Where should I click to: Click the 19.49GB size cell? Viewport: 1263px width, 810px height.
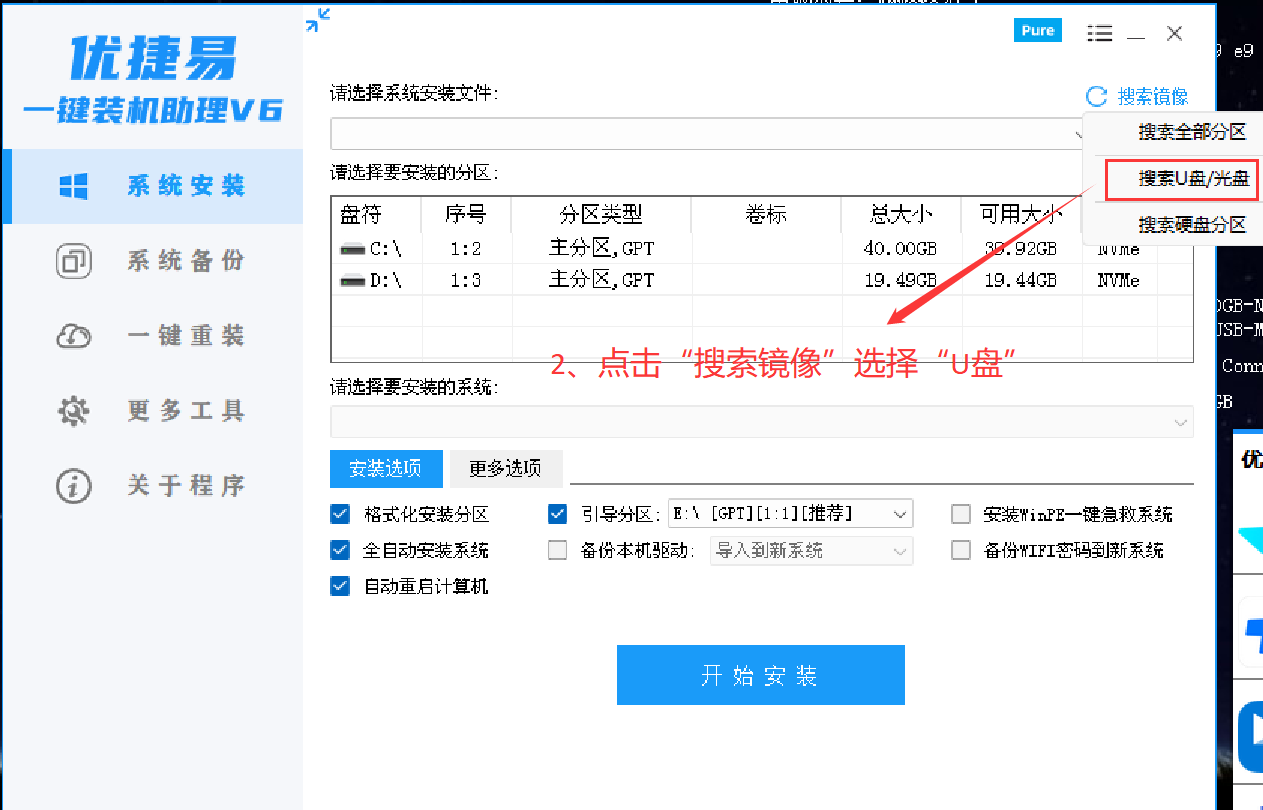coord(901,281)
